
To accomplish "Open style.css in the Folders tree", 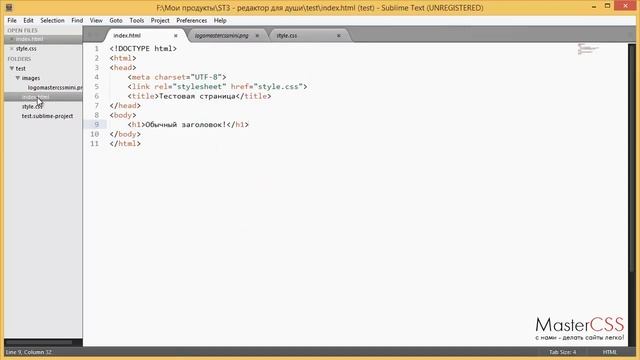I will click(x=32, y=107).
